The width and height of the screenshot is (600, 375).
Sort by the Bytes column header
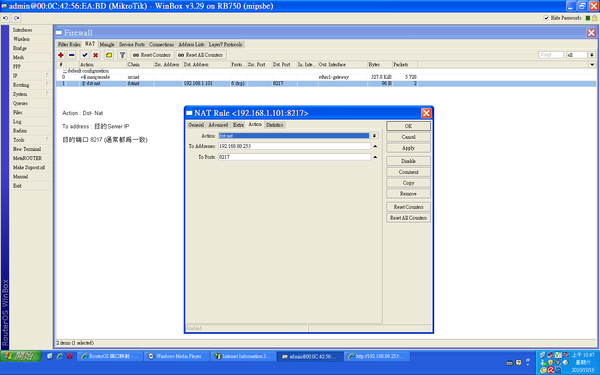(380, 65)
